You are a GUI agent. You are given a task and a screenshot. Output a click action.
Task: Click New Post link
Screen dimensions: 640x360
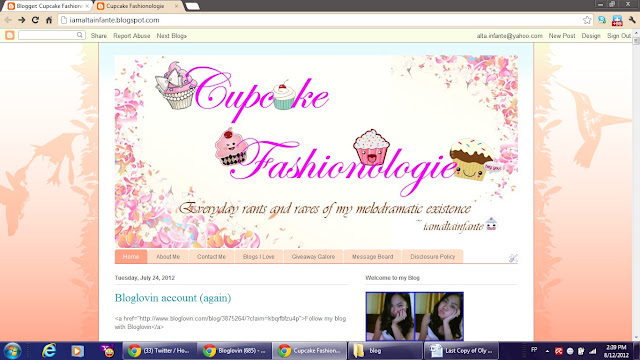click(x=562, y=36)
